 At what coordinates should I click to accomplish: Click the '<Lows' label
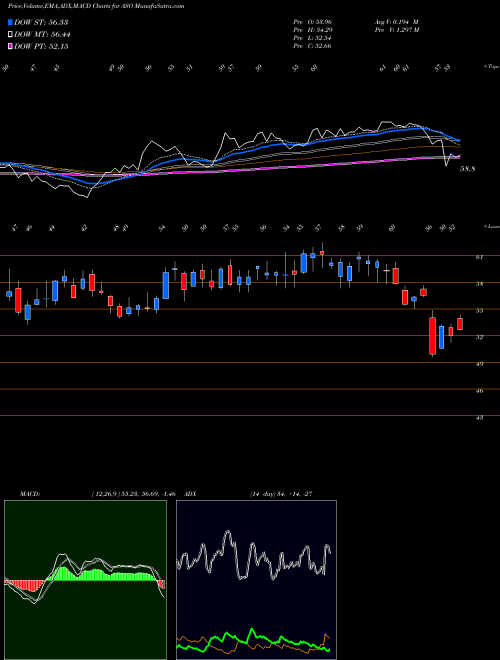[x=491, y=226]
